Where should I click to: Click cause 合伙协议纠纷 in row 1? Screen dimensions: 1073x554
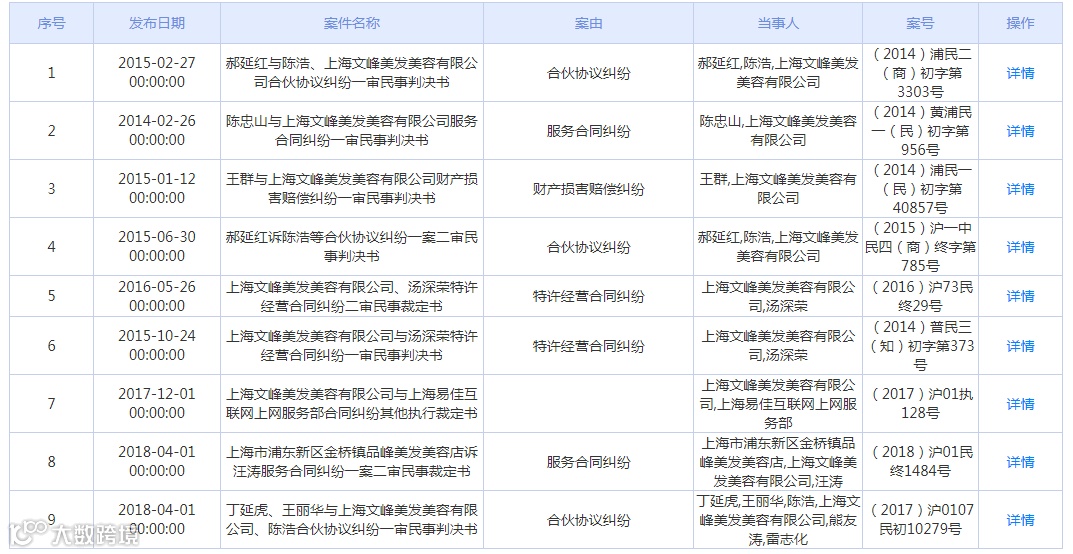[x=589, y=74]
